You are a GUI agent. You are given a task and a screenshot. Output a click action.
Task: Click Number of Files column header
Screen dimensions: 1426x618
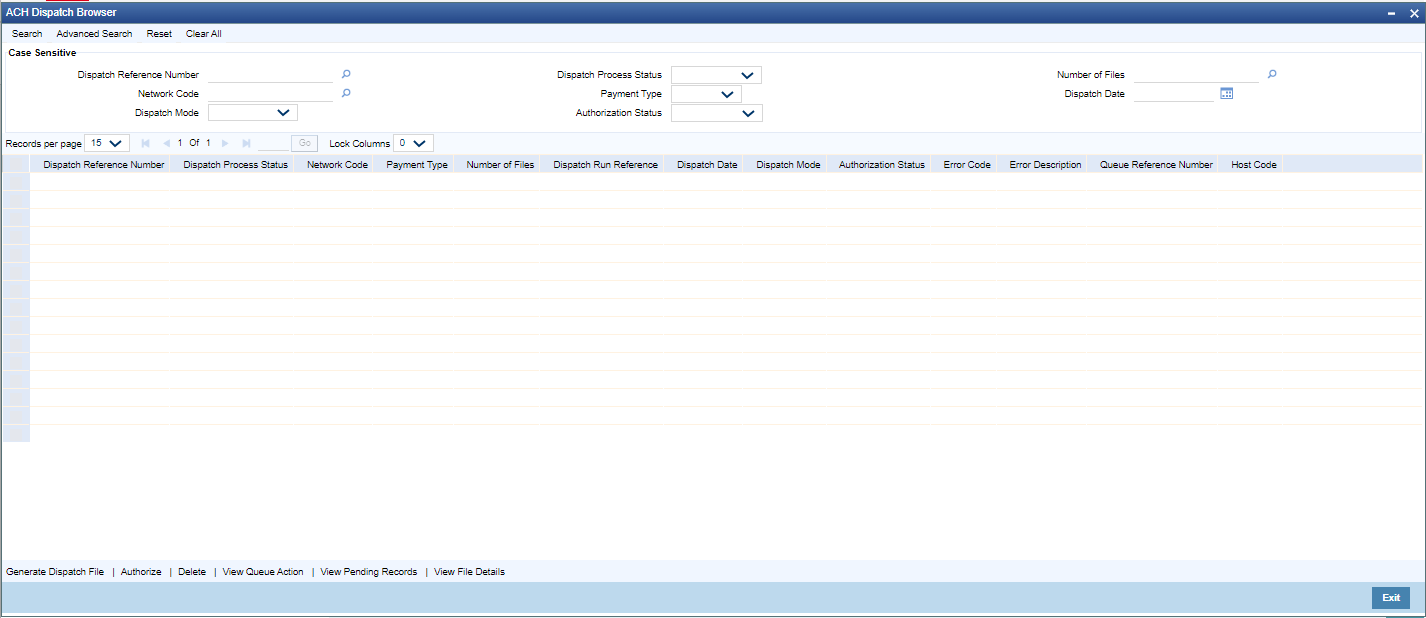click(500, 164)
